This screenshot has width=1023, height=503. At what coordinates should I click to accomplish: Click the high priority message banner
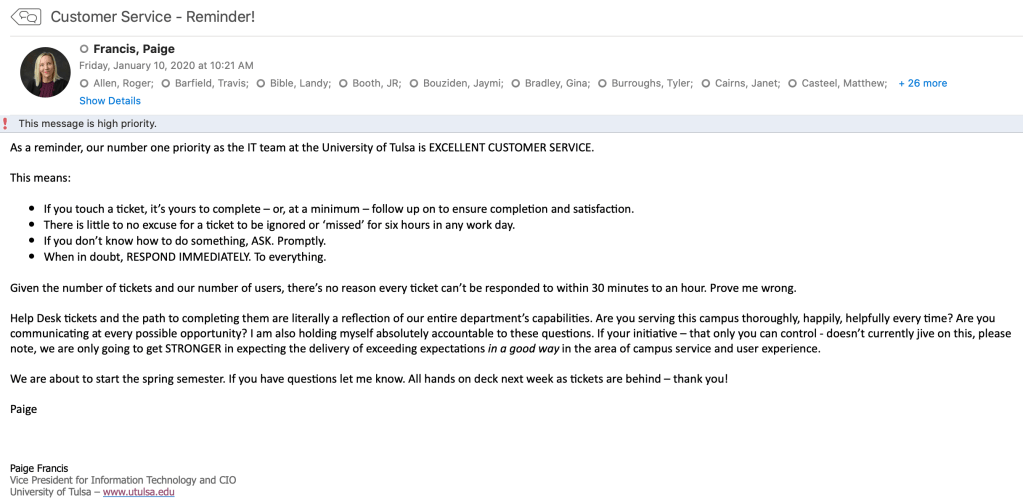(88, 124)
